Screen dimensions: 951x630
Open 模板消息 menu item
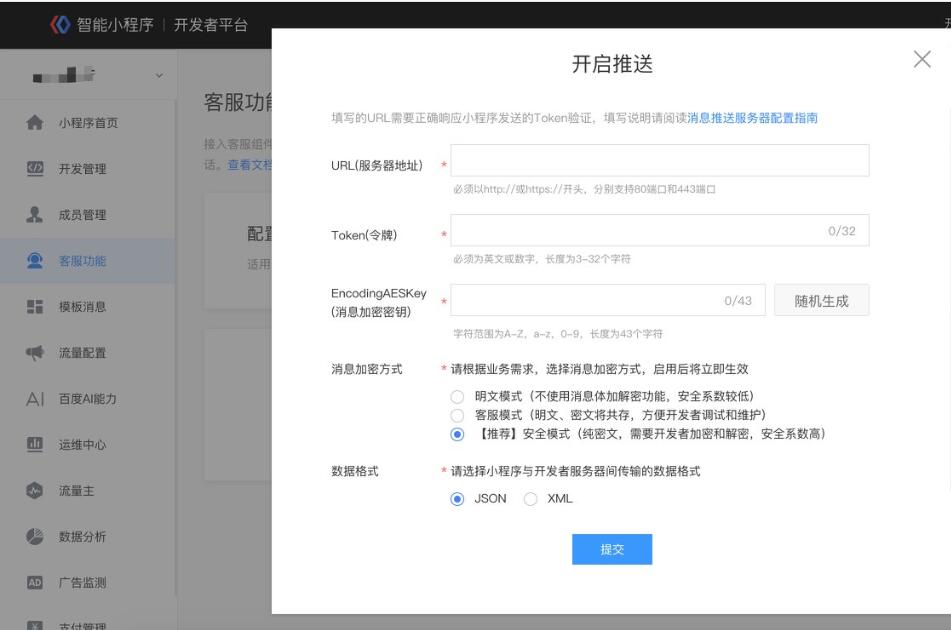[x=88, y=307]
